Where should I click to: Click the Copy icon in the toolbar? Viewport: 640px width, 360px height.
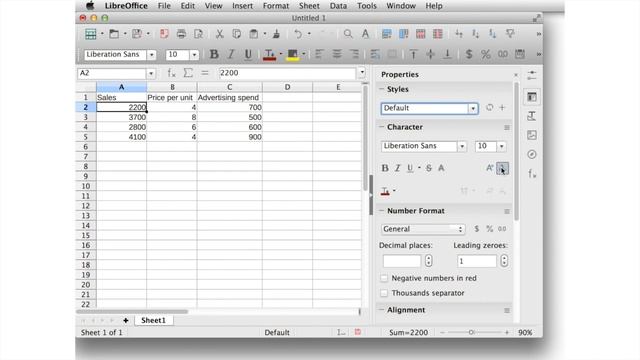point(237,34)
